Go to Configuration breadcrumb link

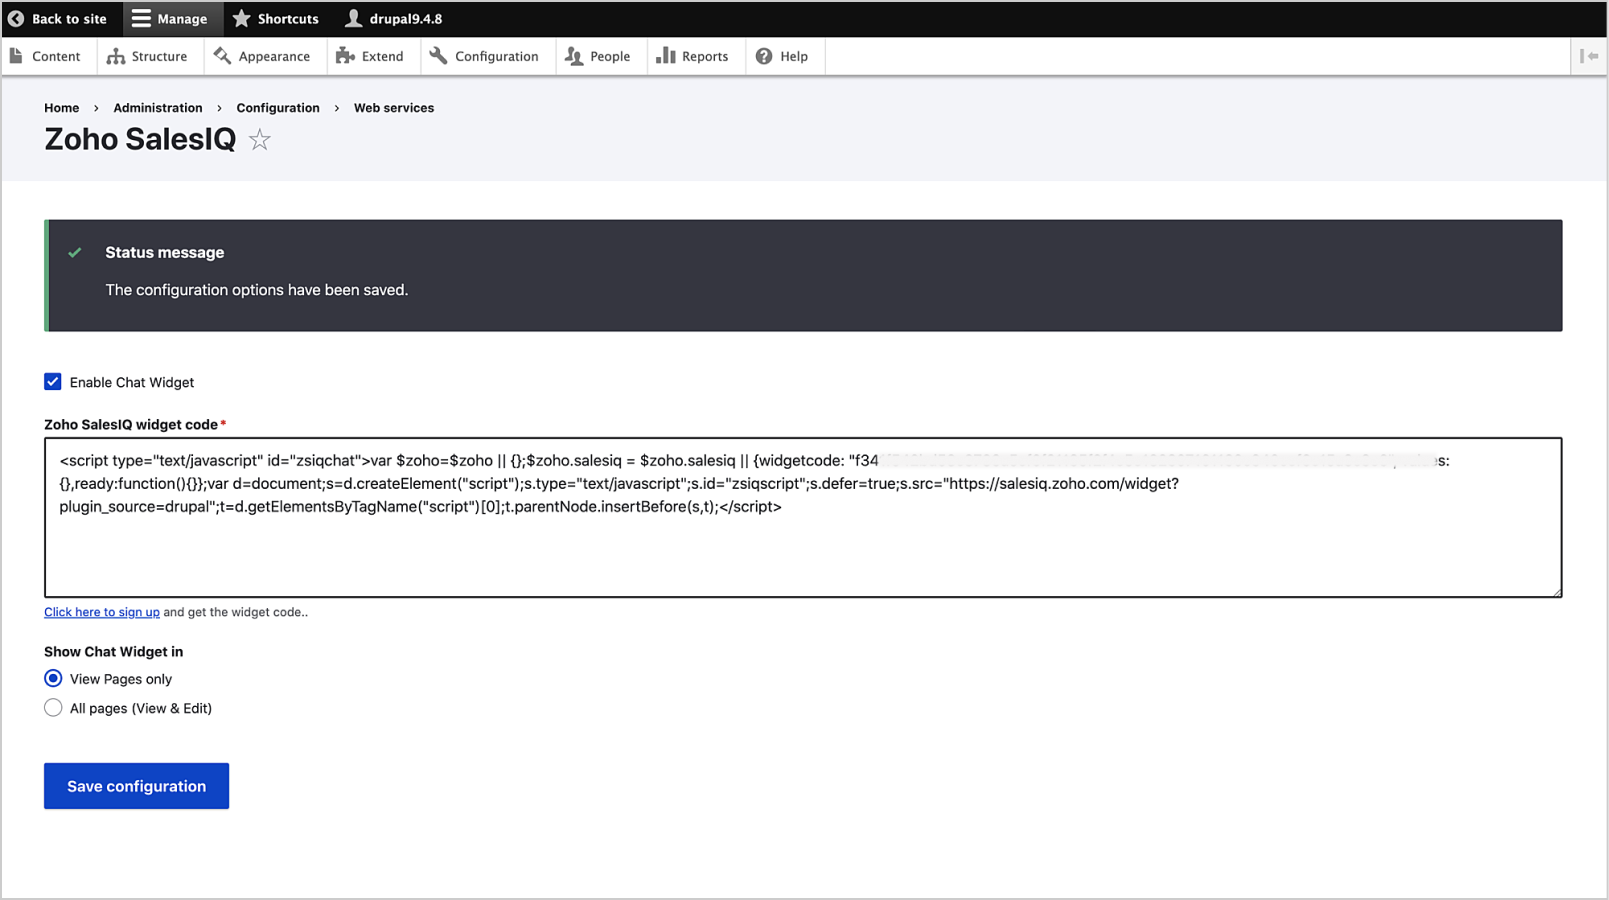click(x=278, y=108)
